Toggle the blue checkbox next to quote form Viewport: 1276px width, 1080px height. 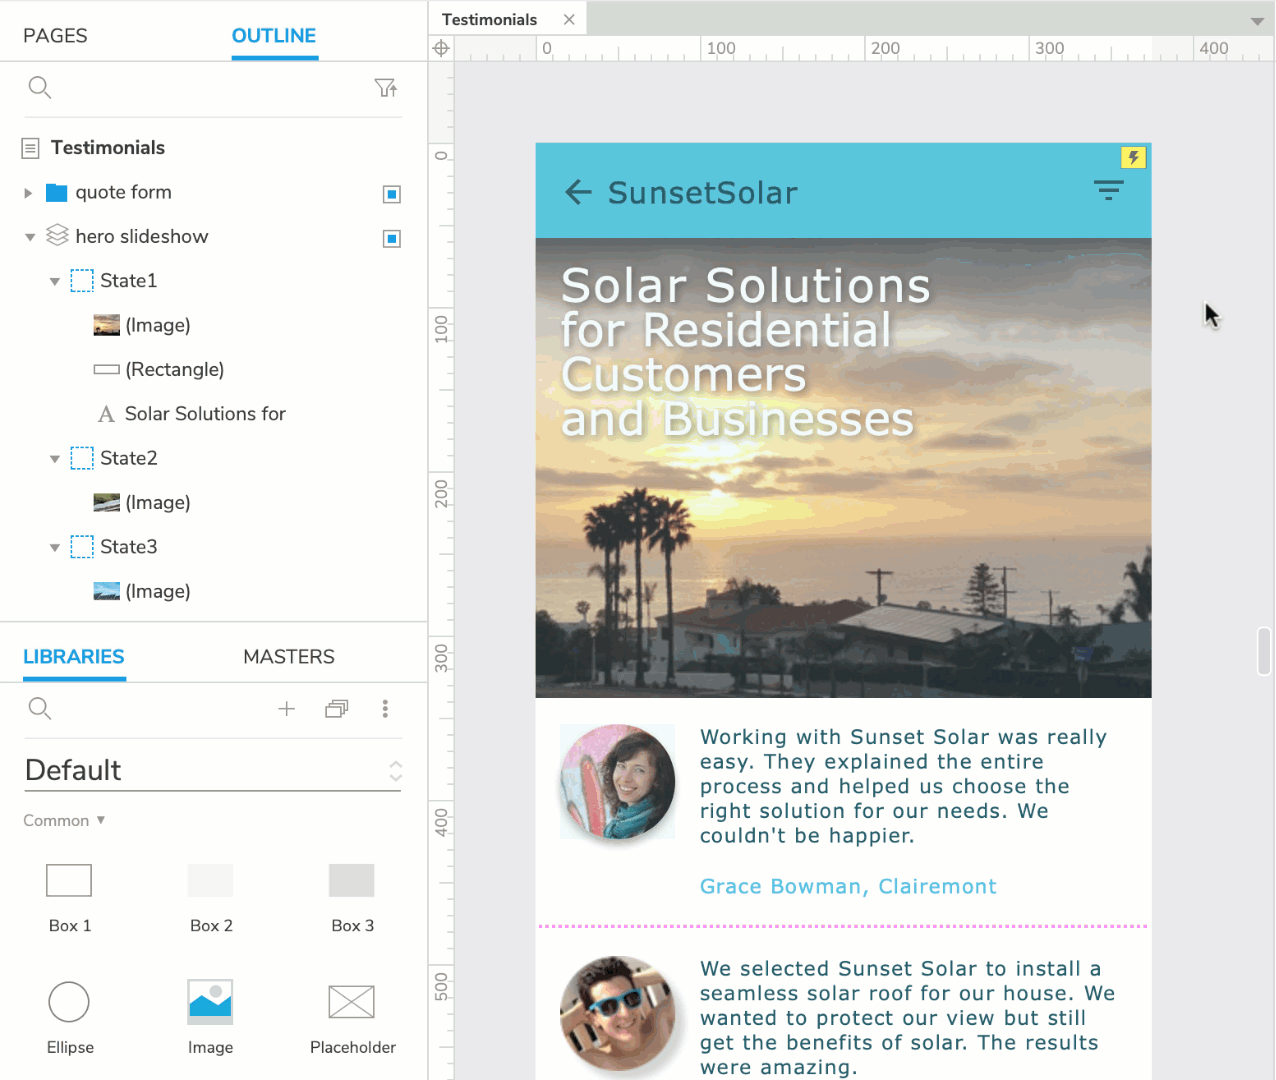tap(392, 194)
